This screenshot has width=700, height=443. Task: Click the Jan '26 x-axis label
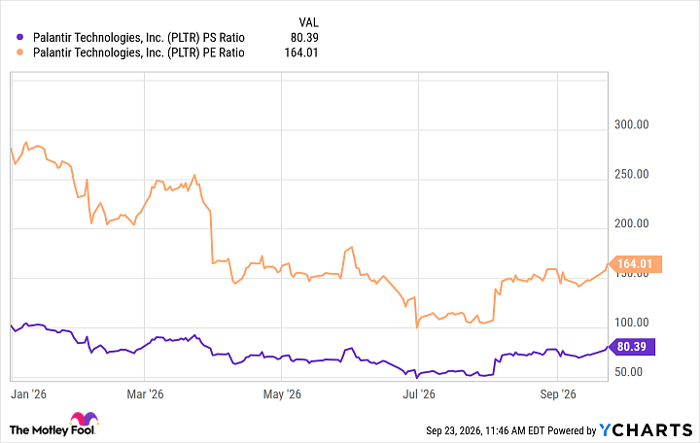pos(28,394)
